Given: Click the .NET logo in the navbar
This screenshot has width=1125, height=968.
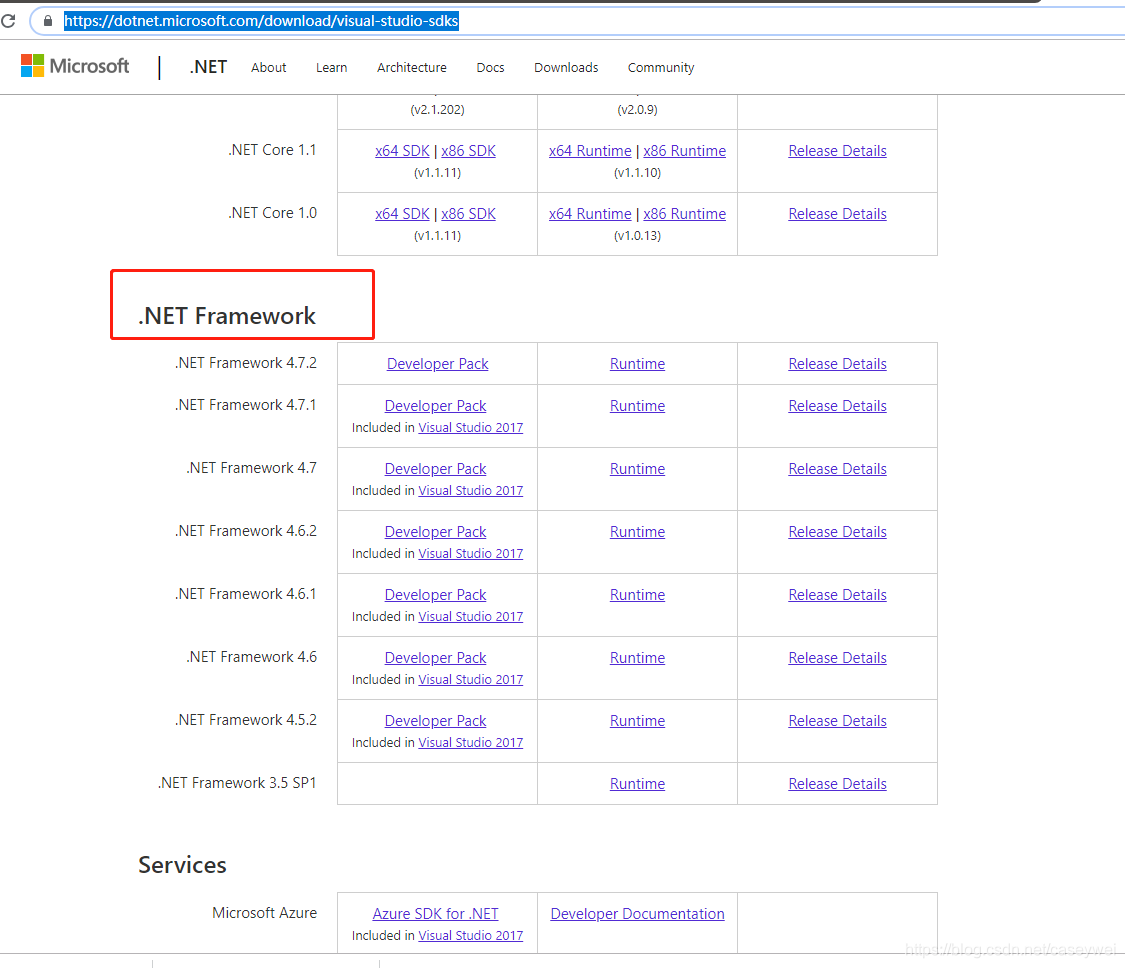Looking at the screenshot, I should tap(207, 66).
